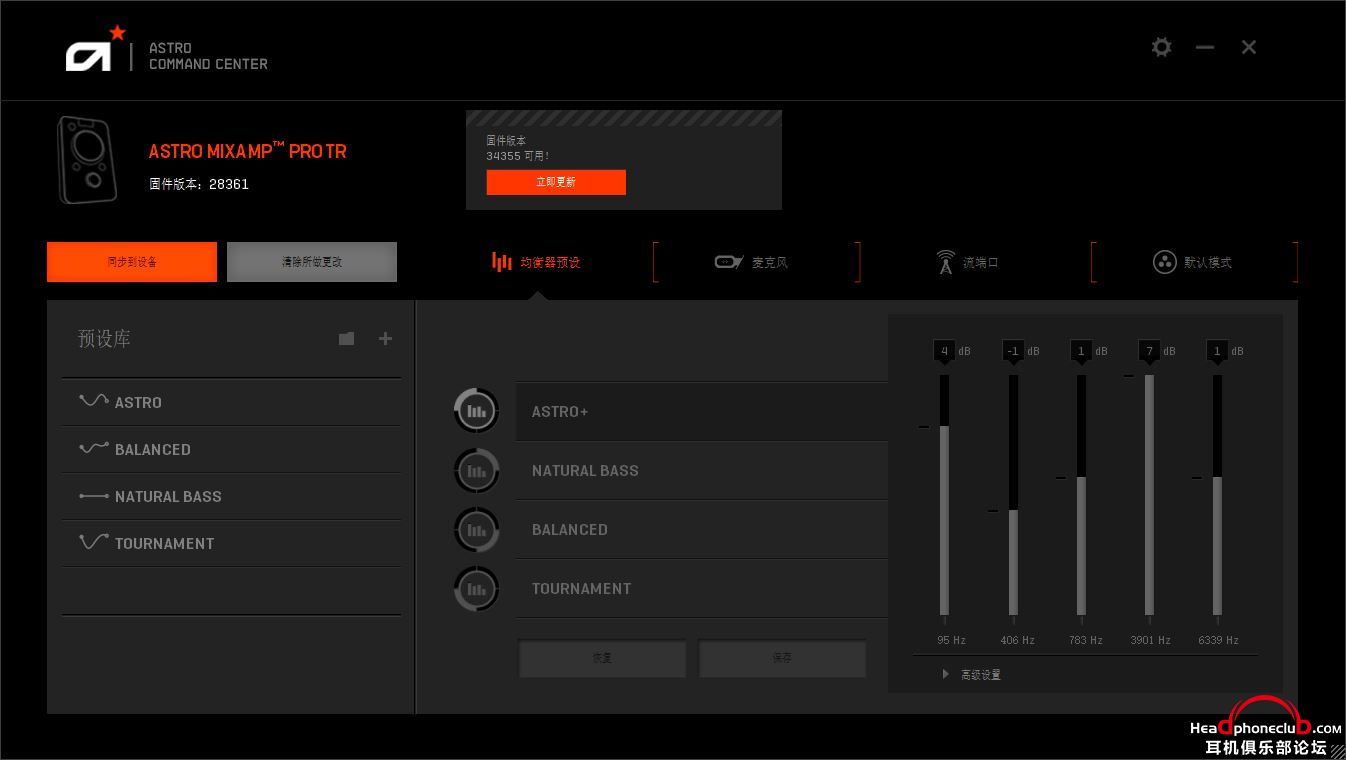Click the 同步到设备 sync button

pos(132,262)
